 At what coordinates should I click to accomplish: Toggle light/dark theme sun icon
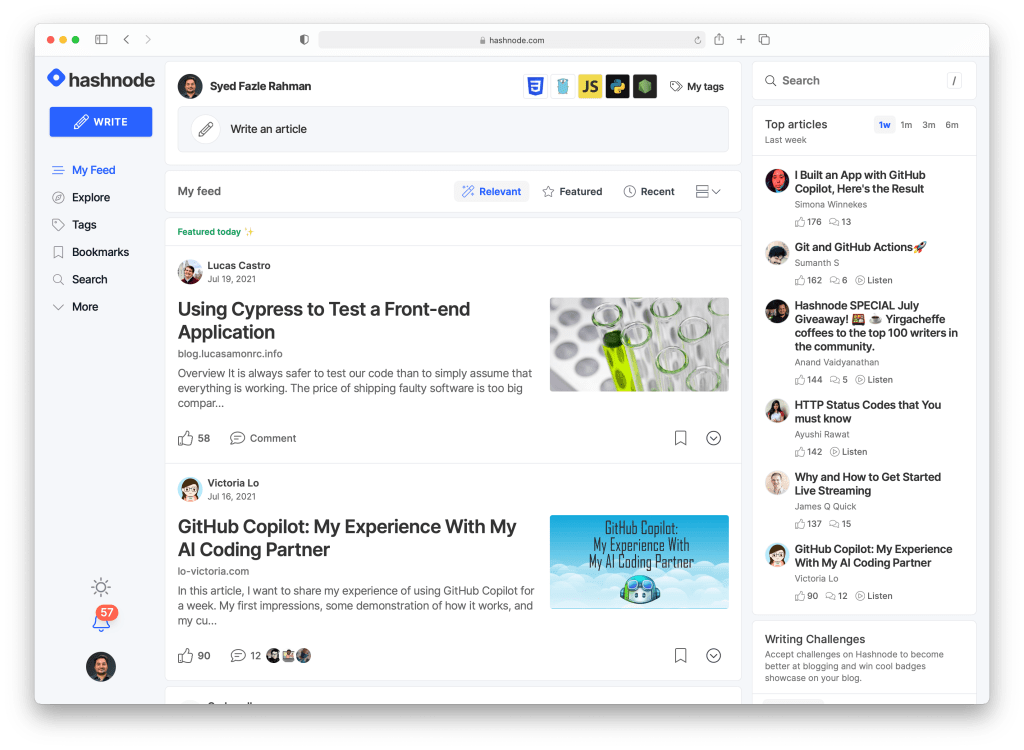pyautogui.click(x=101, y=587)
